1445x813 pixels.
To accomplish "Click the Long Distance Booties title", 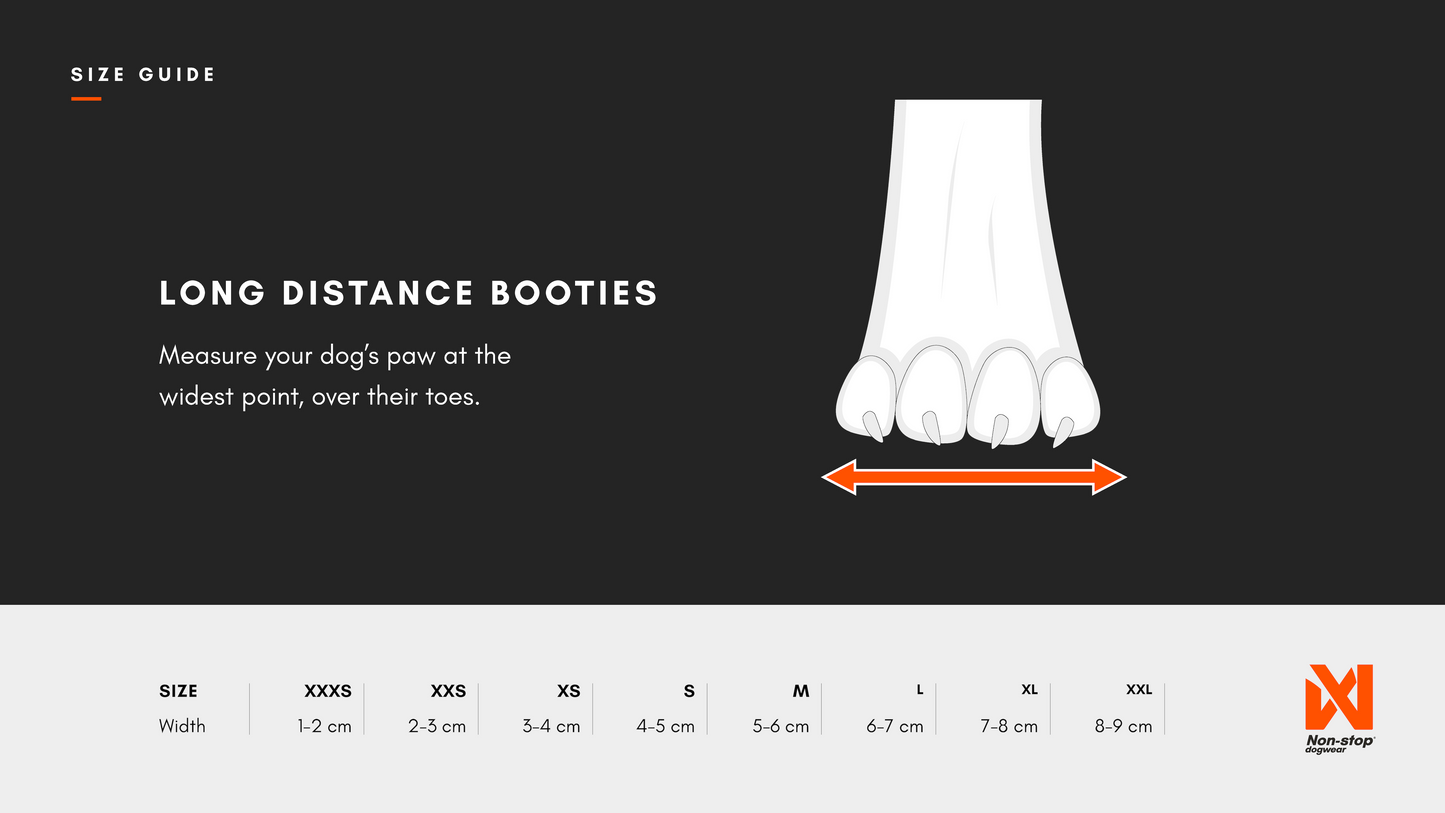I will coord(408,293).
